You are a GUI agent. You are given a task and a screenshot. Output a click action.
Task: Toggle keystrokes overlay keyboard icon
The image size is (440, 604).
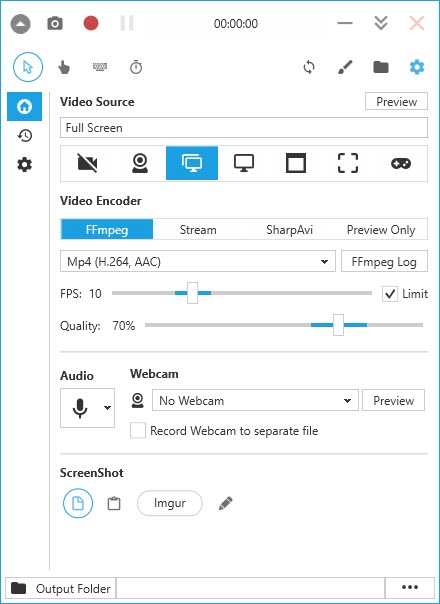click(100, 67)
